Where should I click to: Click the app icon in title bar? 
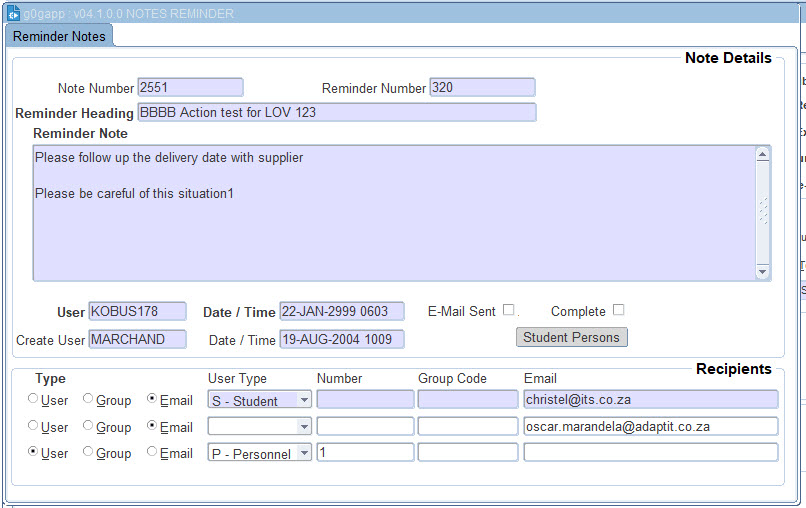tap(14, 14)
